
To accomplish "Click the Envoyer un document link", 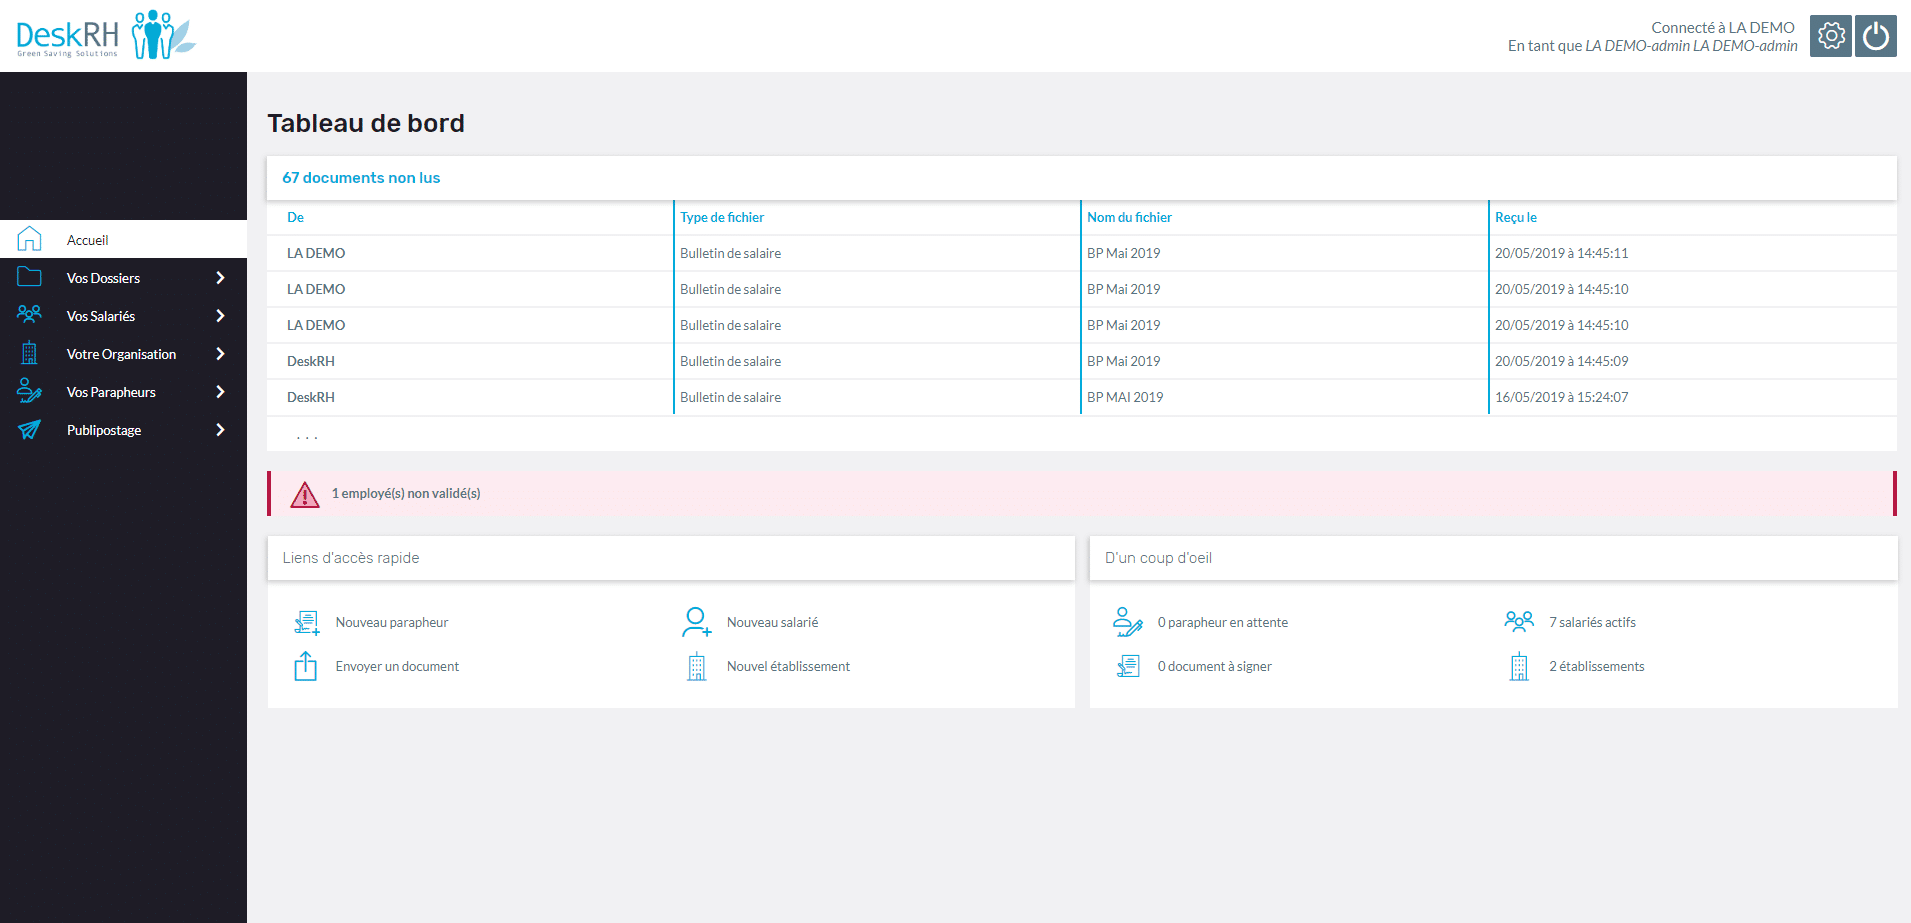I will [397, 666].
